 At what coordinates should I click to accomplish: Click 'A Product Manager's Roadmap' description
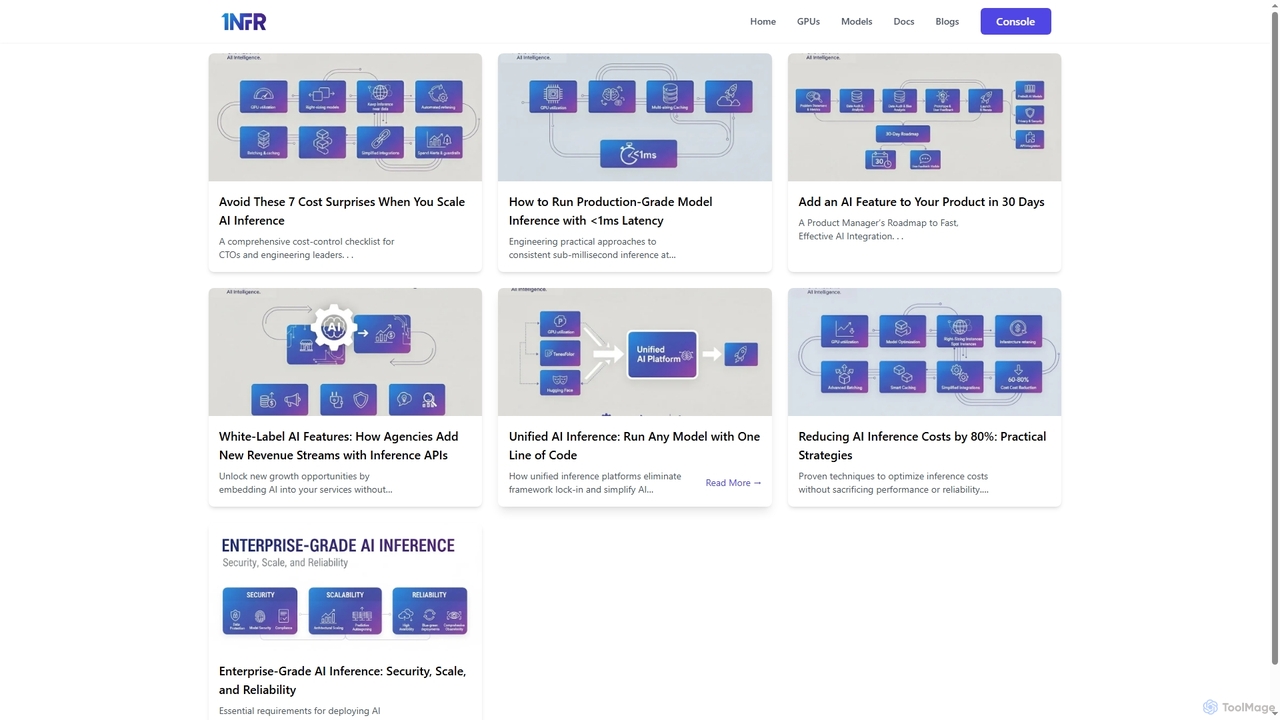click(x=878, y=230)
